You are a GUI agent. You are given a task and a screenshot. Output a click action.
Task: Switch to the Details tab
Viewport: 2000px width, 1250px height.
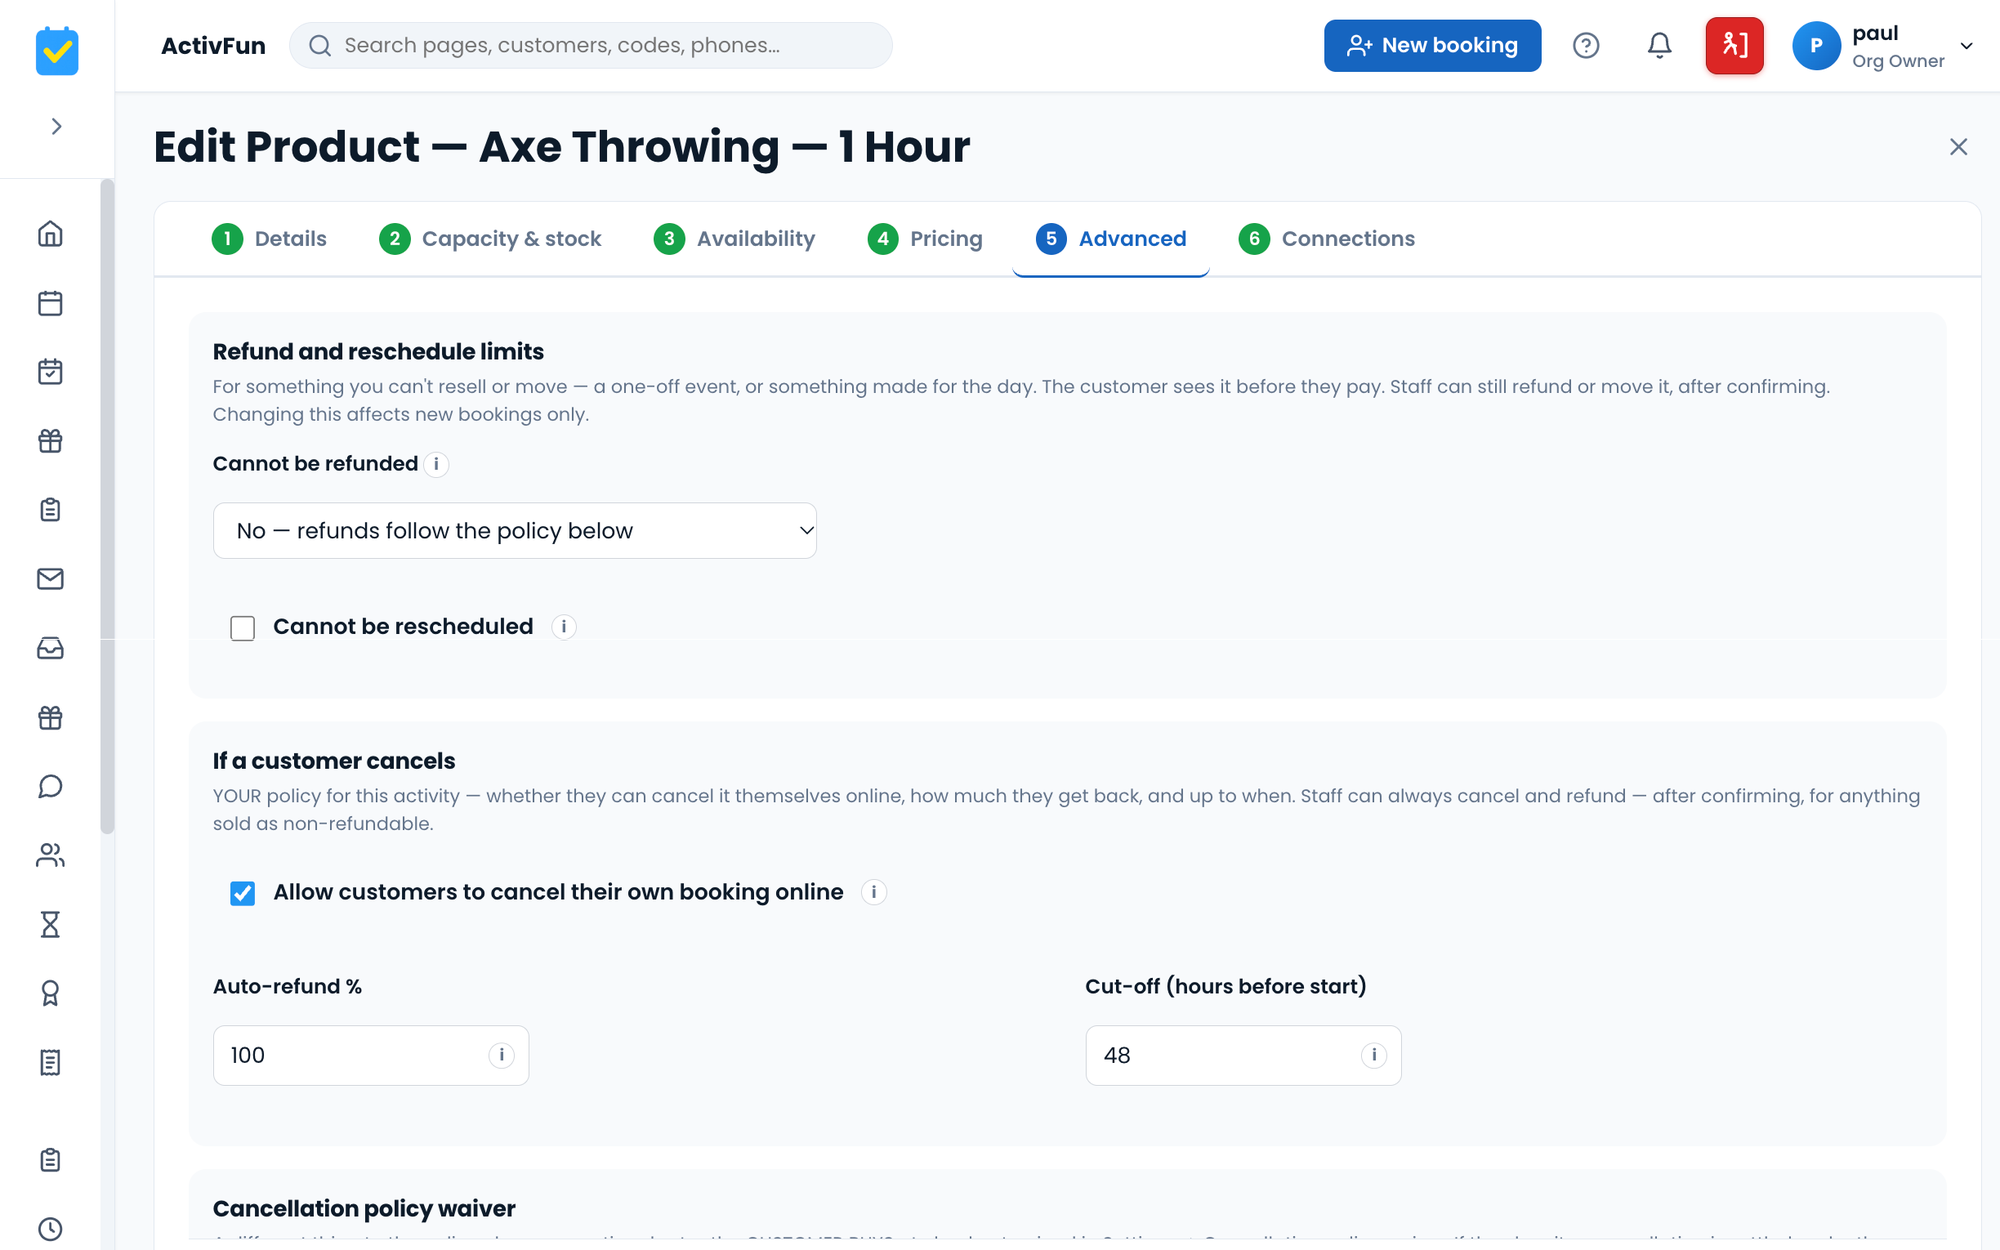coord(269,239)
